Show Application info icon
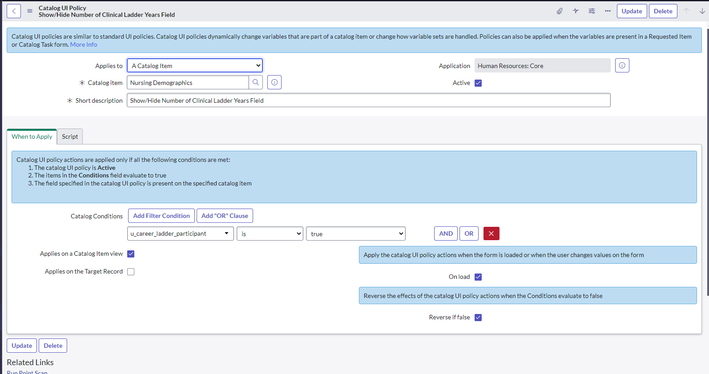This screenshot has width=709, height=374. 622,66
